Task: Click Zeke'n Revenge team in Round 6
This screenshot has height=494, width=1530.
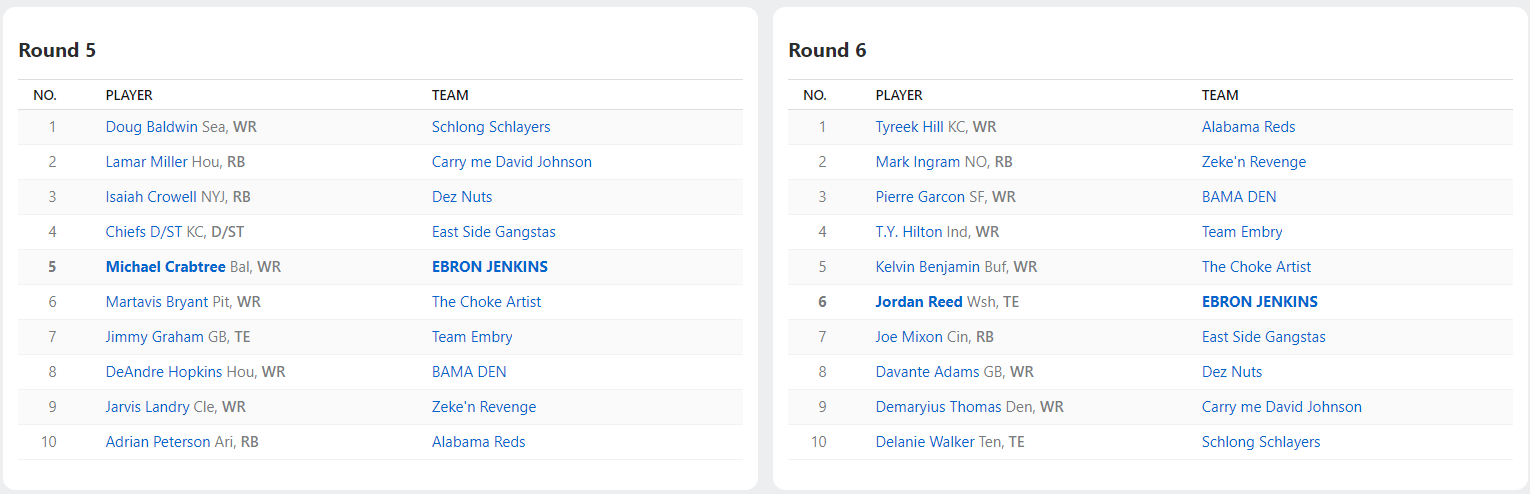Action: [1253, 162]
